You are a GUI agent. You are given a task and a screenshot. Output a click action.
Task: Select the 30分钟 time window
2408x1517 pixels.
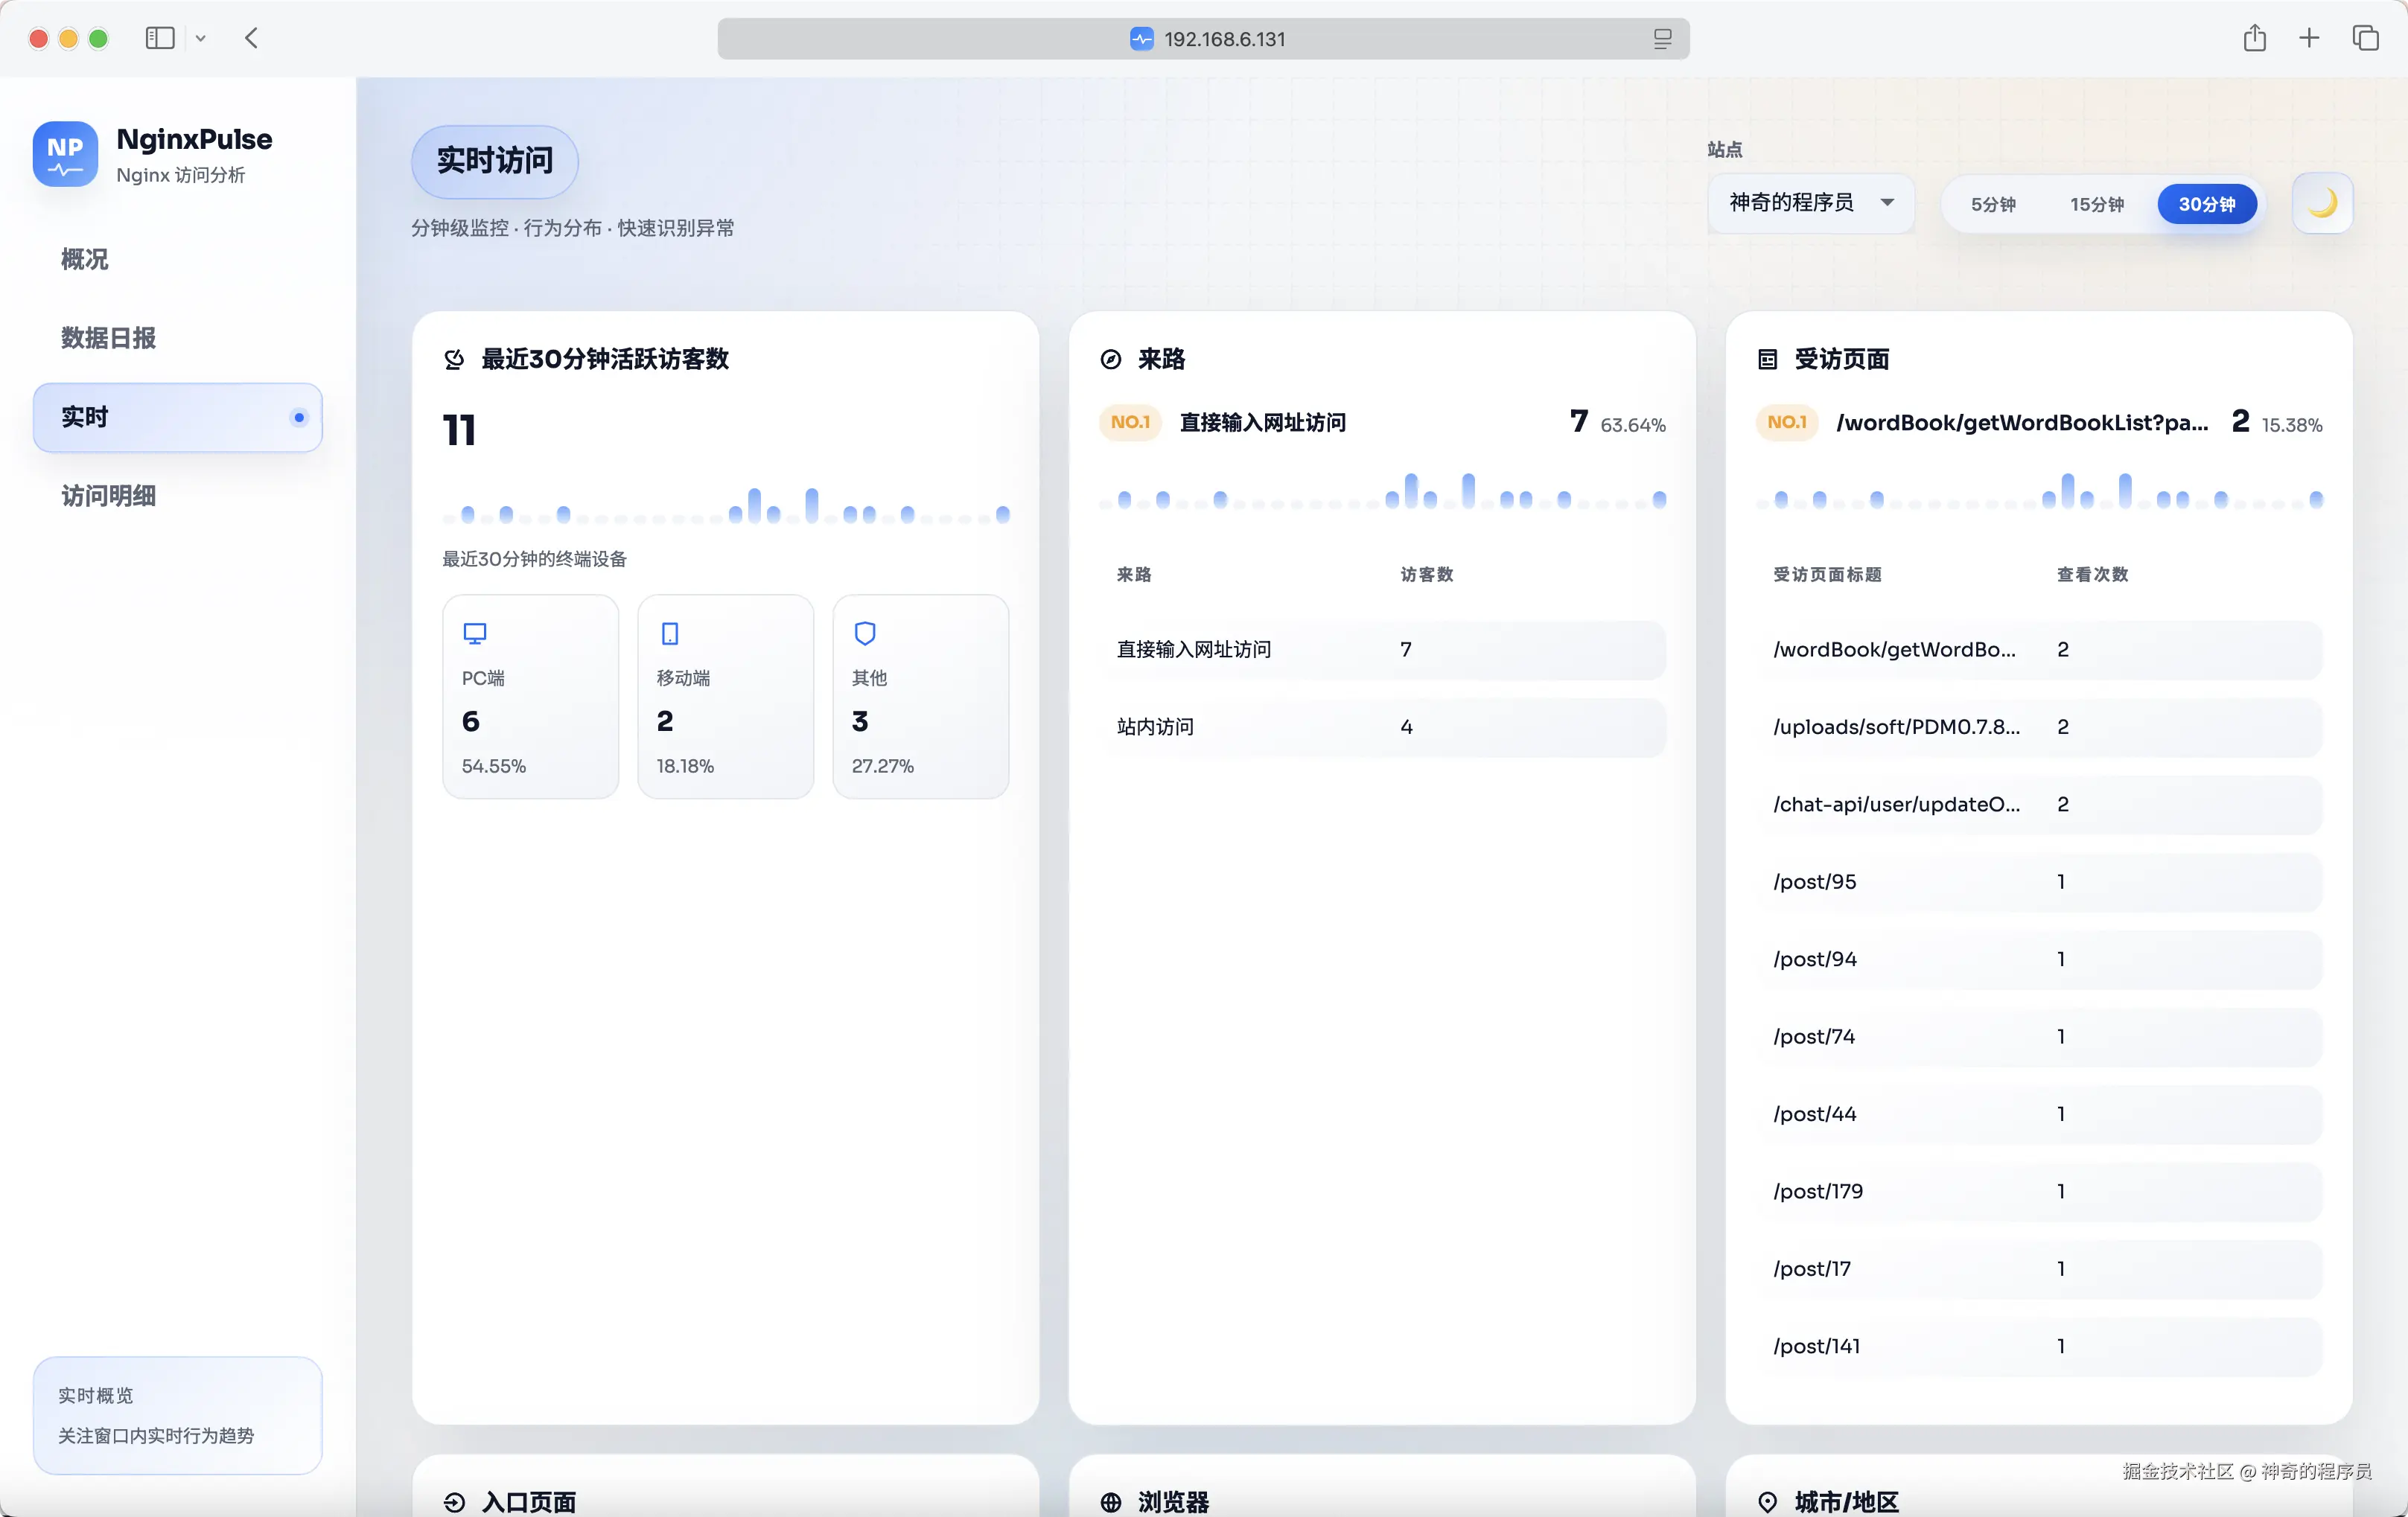2206,204
